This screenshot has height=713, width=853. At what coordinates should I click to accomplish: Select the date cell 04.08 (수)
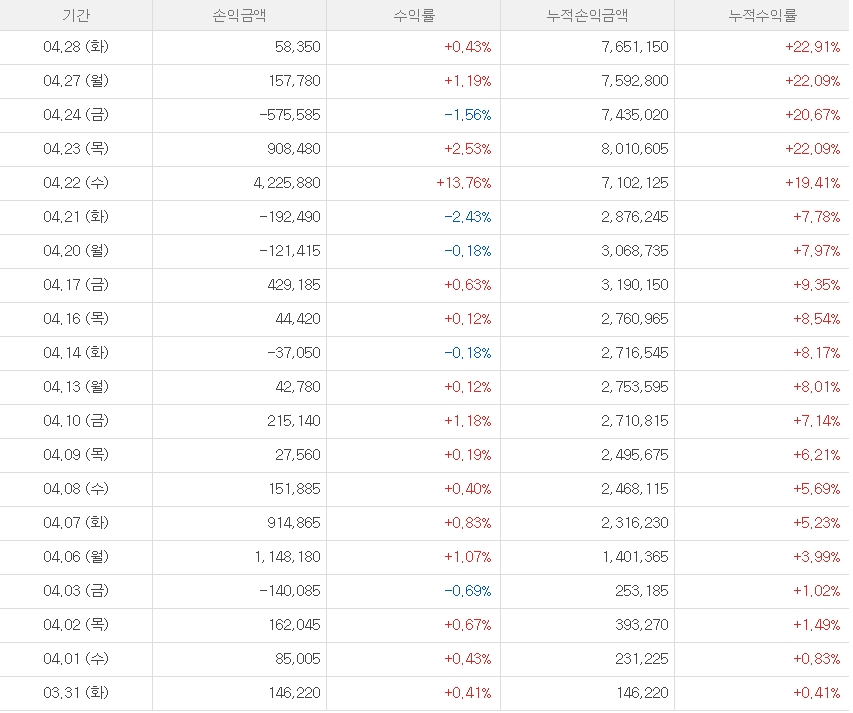click(76, 488)
